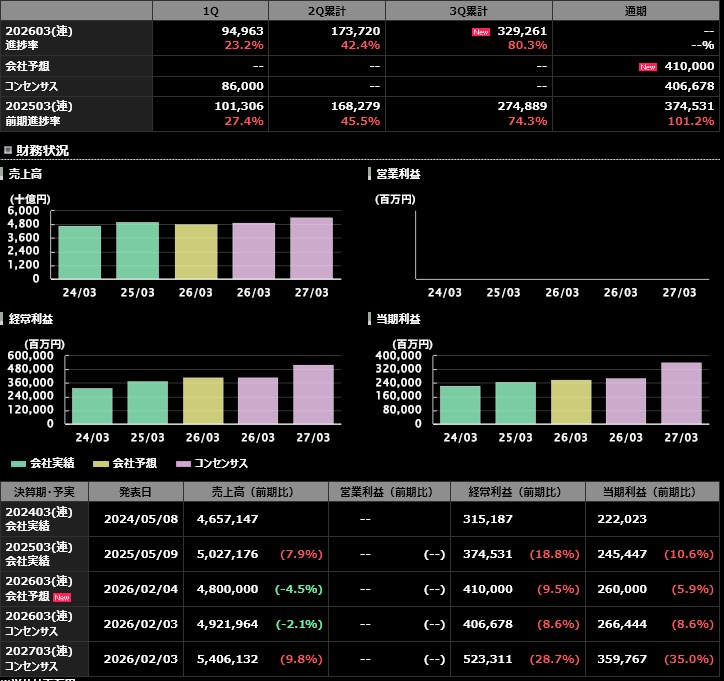This screenshot has width=724, height=681.
Task: Click the square icon beside 財務状況 heading
Action: [x=7, y=151]
